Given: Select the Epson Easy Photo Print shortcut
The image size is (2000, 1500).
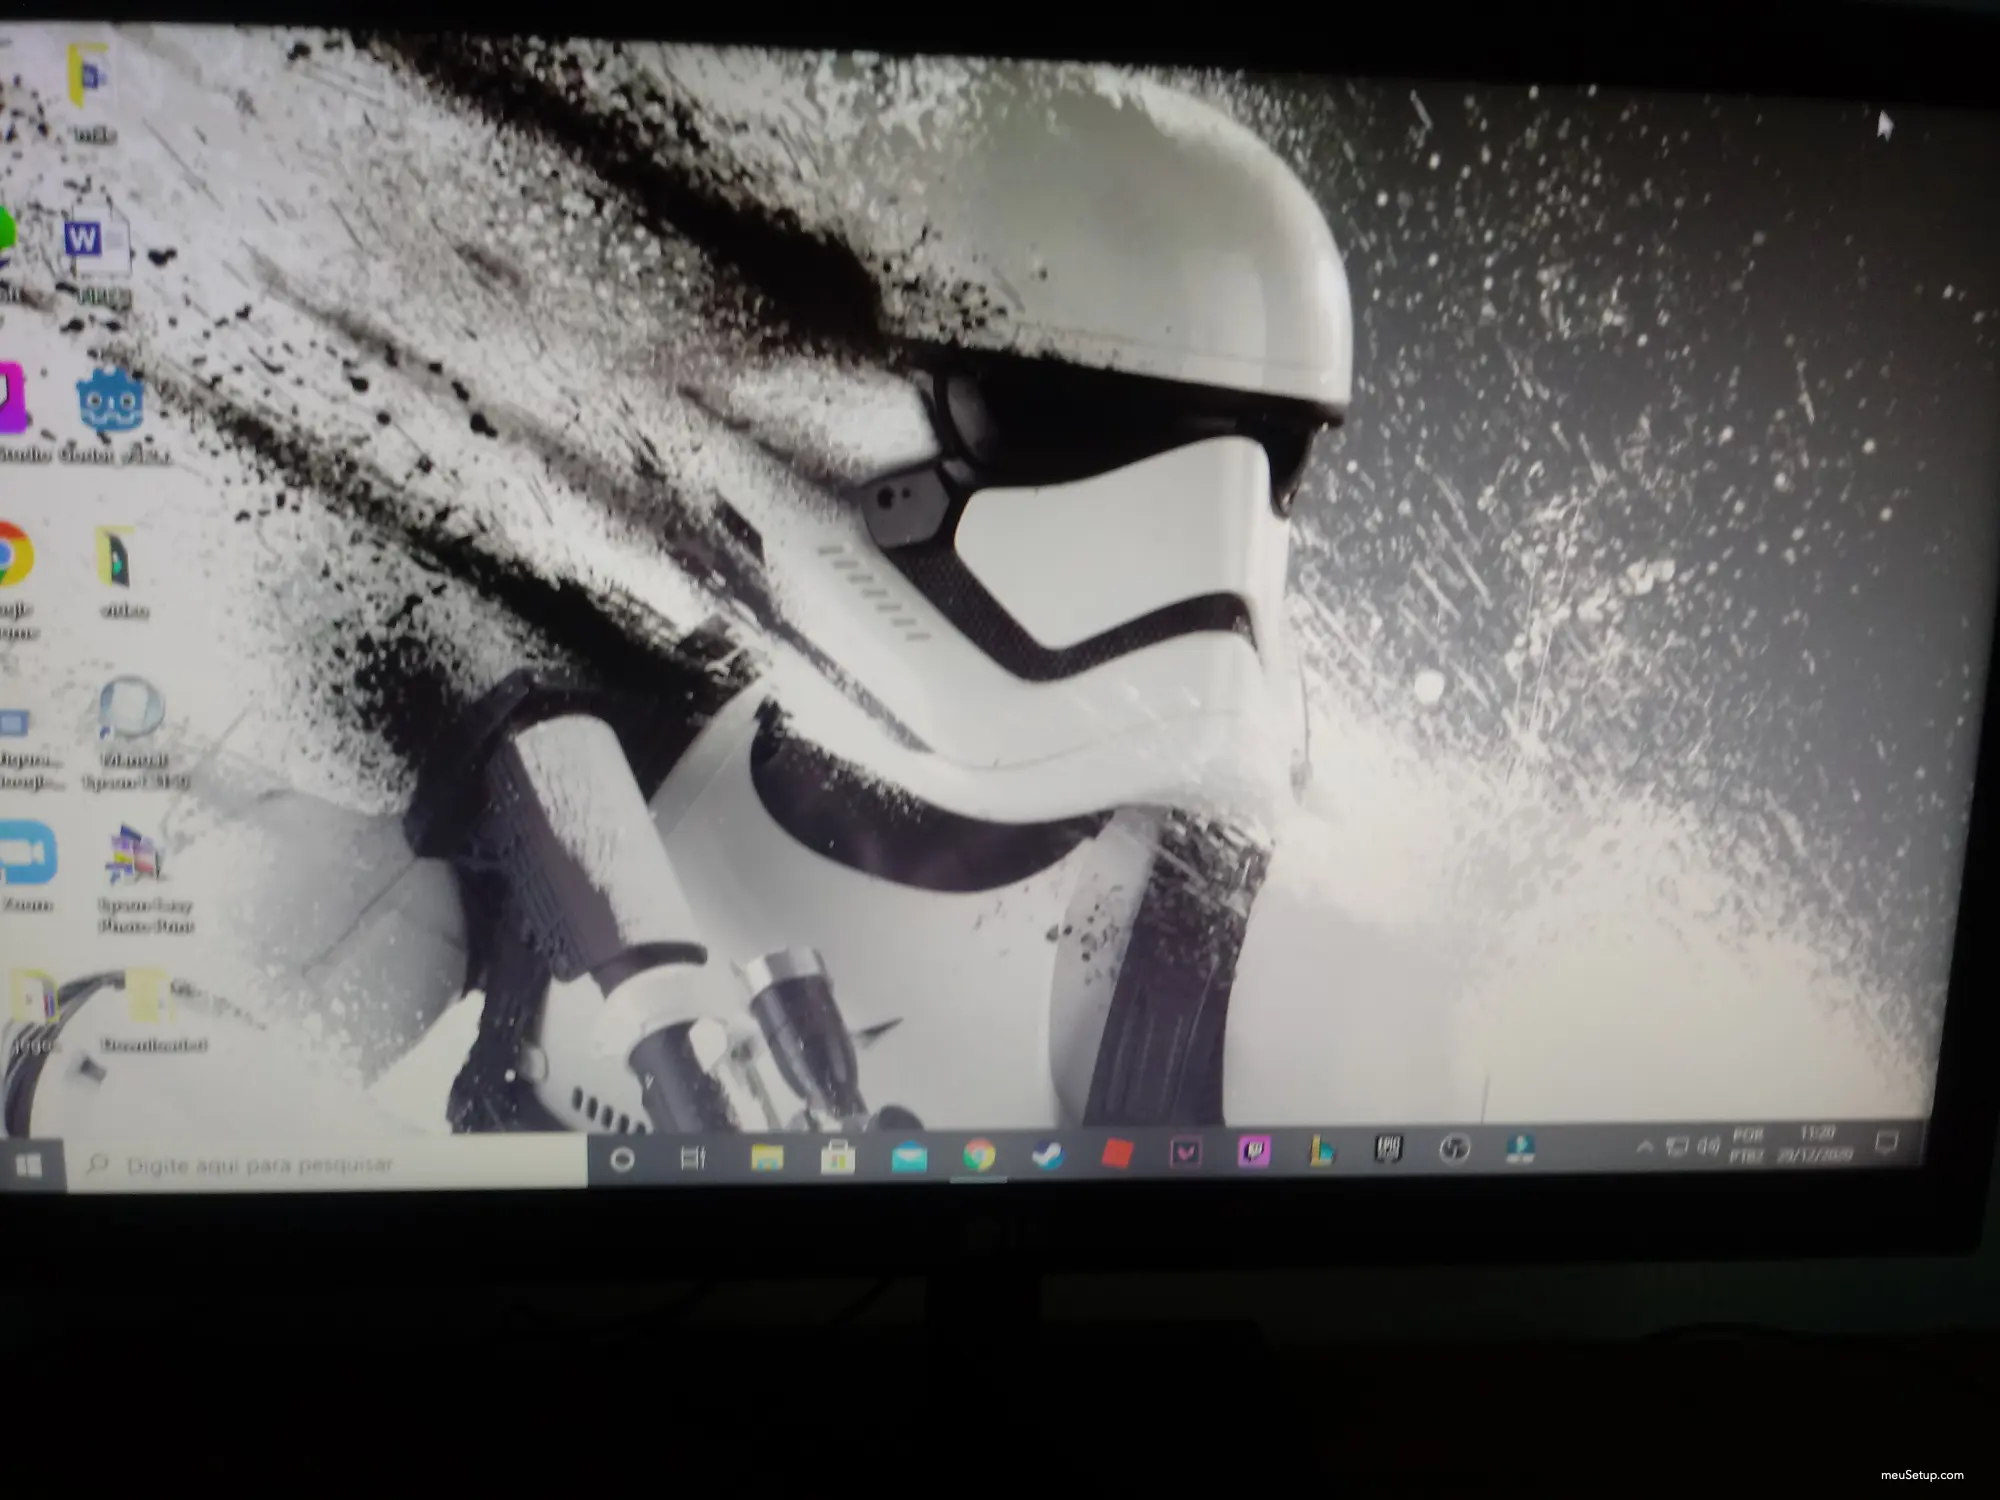Looking at the screenshot, I should pyautogui.click(x=143, y=880).
